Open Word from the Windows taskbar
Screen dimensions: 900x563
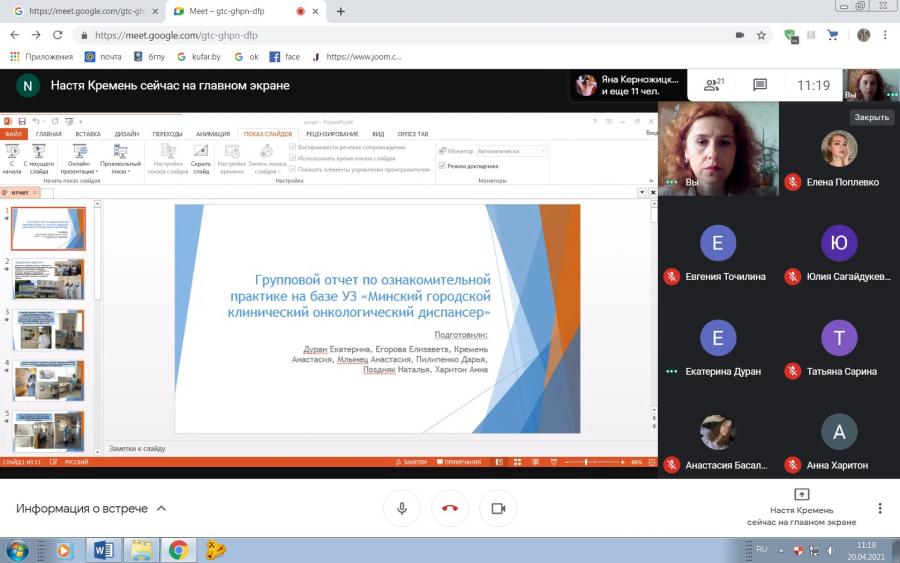coord(103,551)
